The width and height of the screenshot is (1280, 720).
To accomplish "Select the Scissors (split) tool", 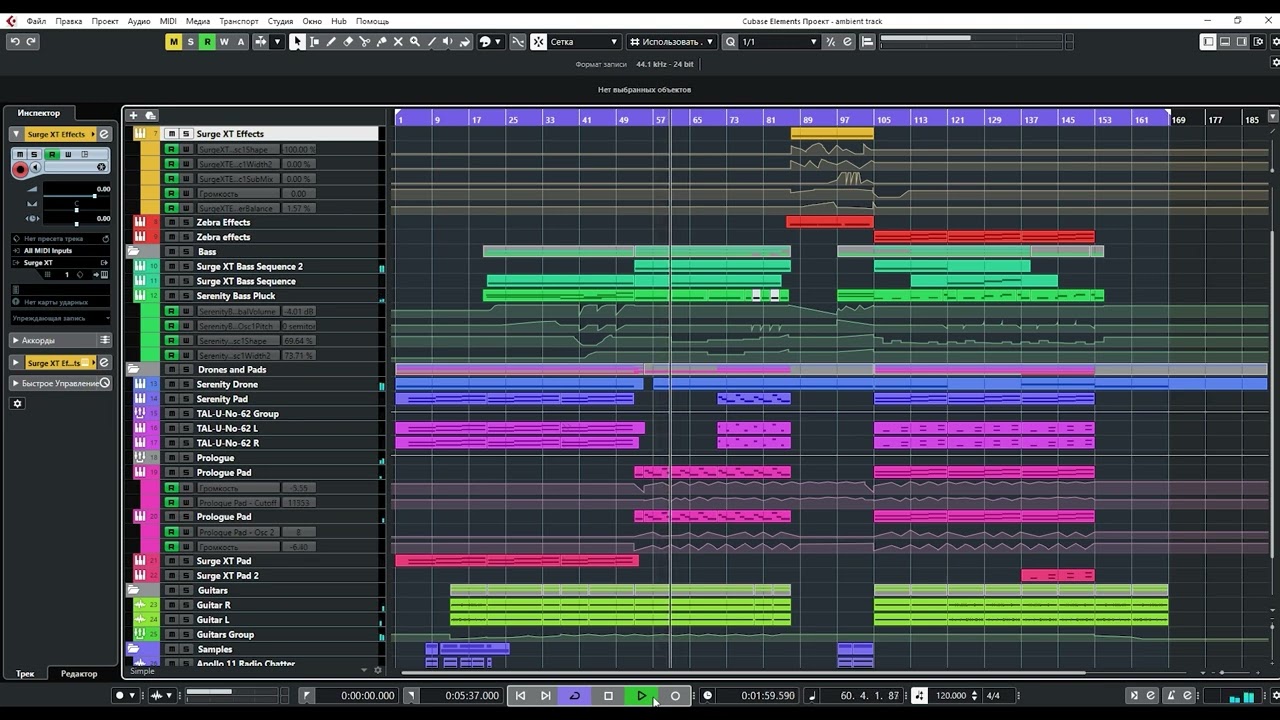I will [365, 42].
